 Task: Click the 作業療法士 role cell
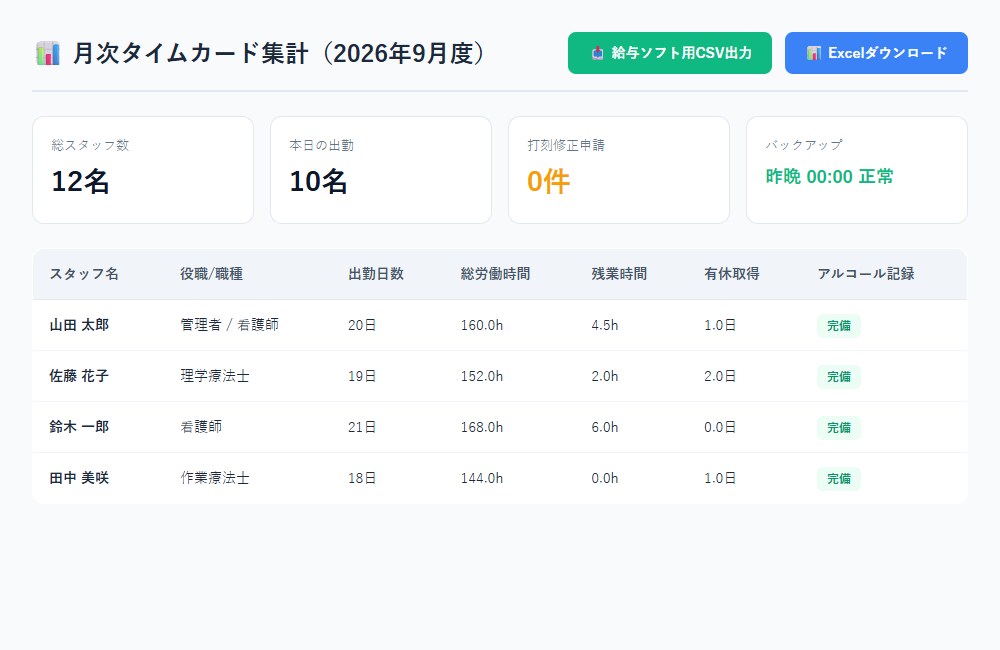215,478
